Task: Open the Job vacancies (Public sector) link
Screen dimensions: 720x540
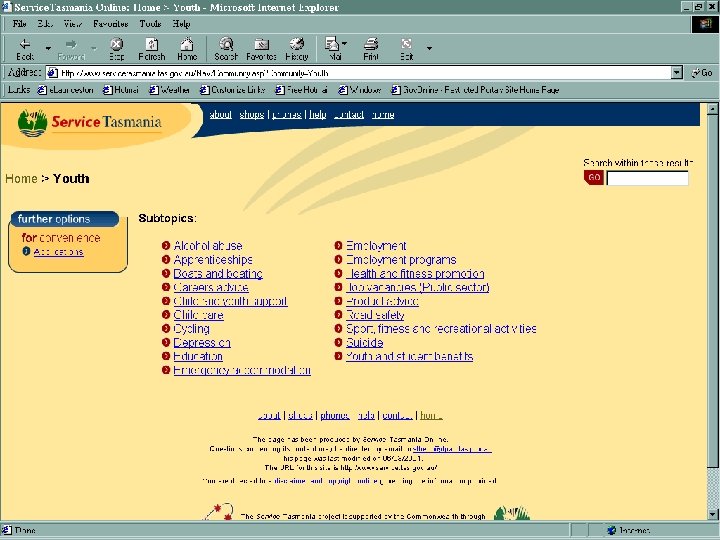Action: tap(418, 287)
